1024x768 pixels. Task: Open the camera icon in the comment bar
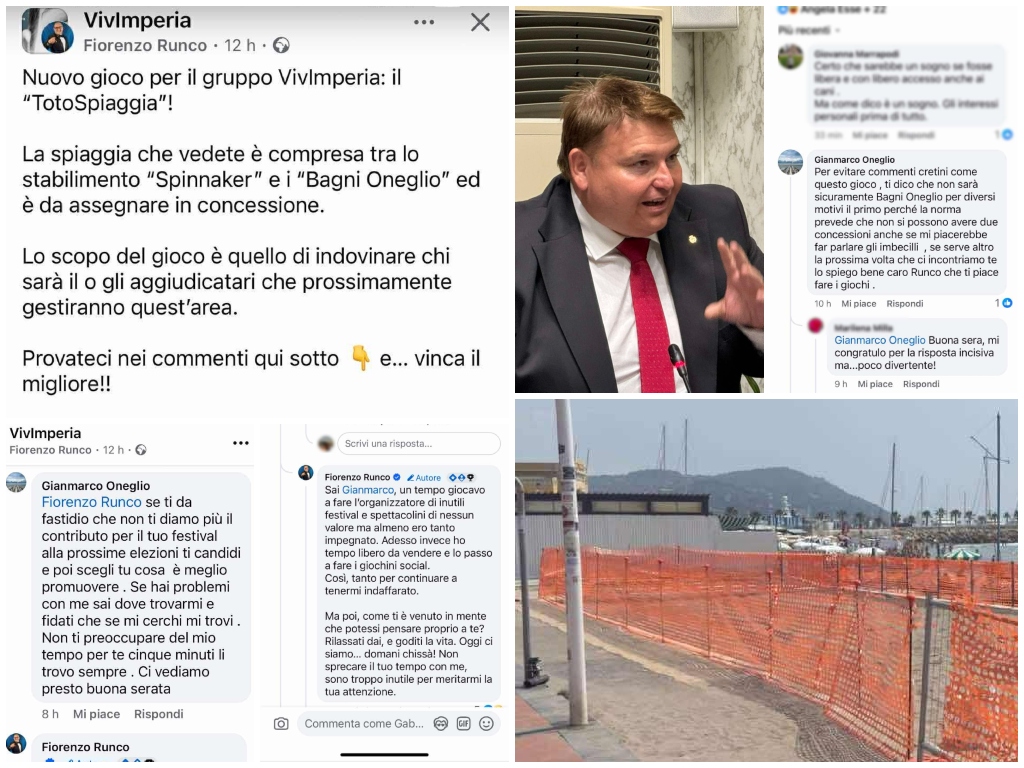281,724
